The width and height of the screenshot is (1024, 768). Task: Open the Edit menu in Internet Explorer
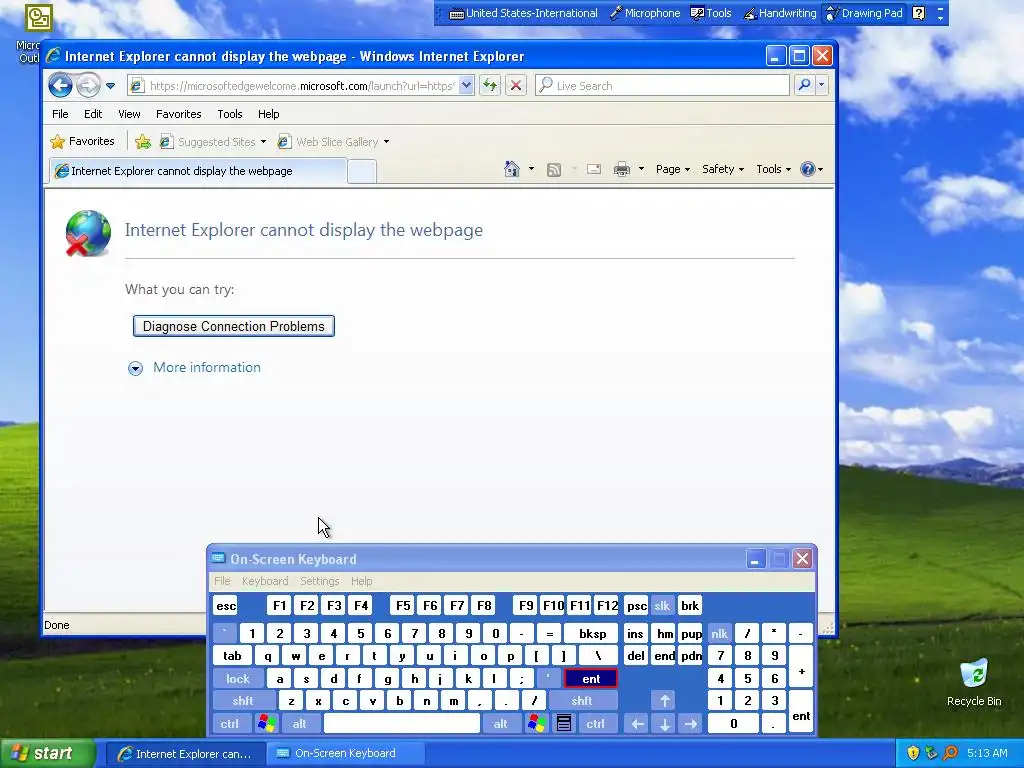93,114
